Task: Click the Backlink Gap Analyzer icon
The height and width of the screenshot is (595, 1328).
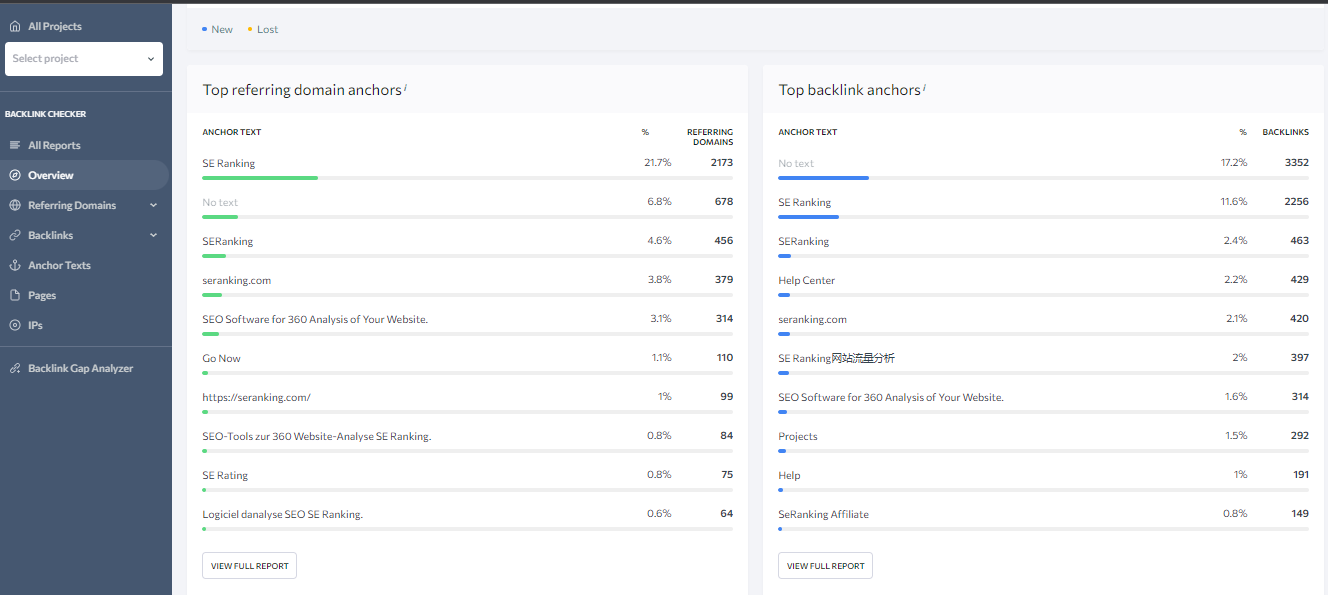Action: click(x=15, y=368)
